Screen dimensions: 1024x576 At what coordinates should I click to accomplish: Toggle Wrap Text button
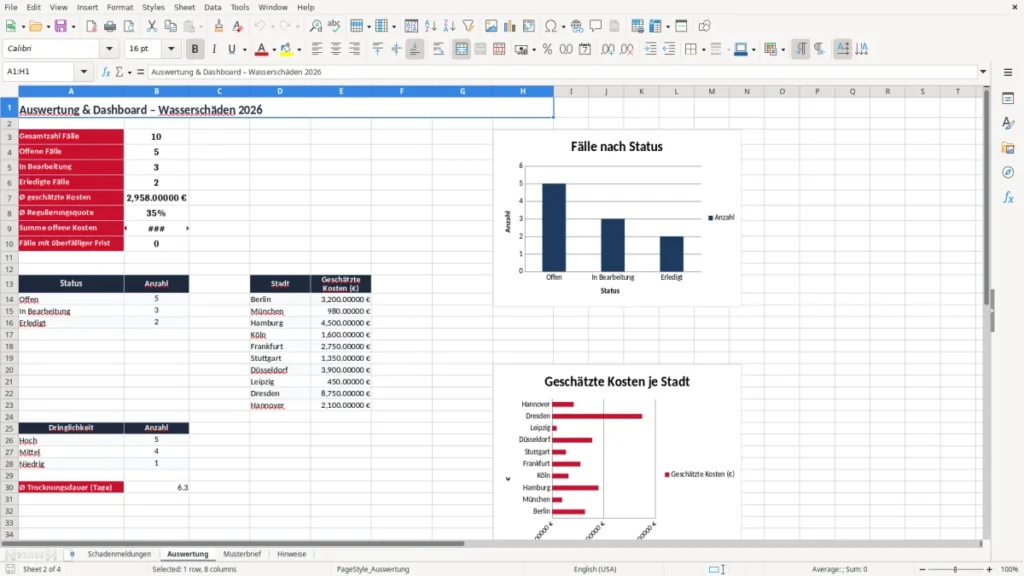pyautogui.click(x=438, y=49)
